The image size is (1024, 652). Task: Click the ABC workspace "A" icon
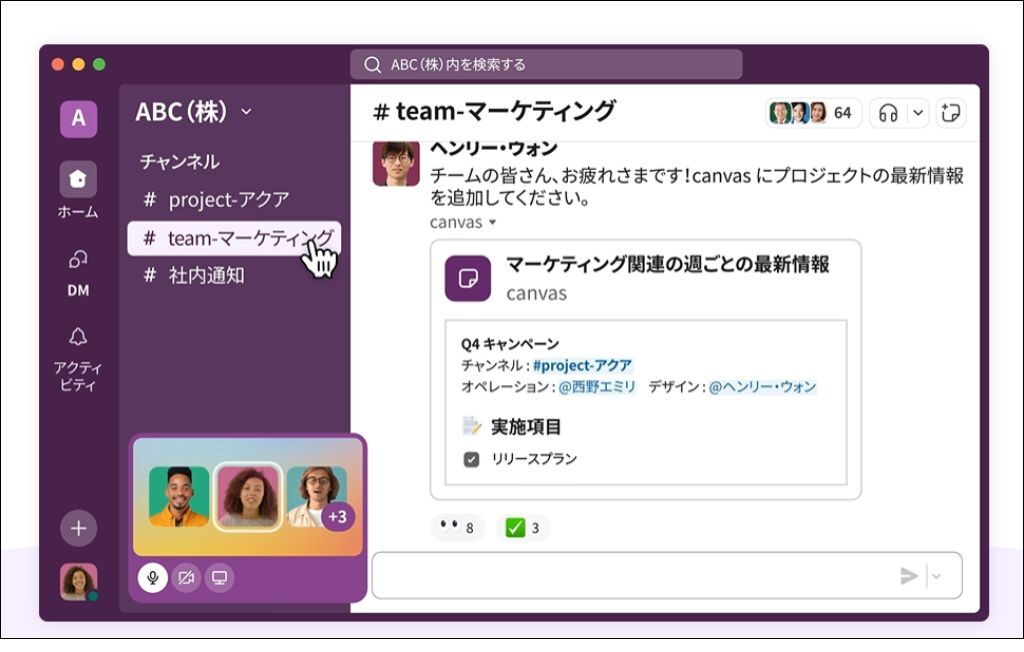coord(78,118)
